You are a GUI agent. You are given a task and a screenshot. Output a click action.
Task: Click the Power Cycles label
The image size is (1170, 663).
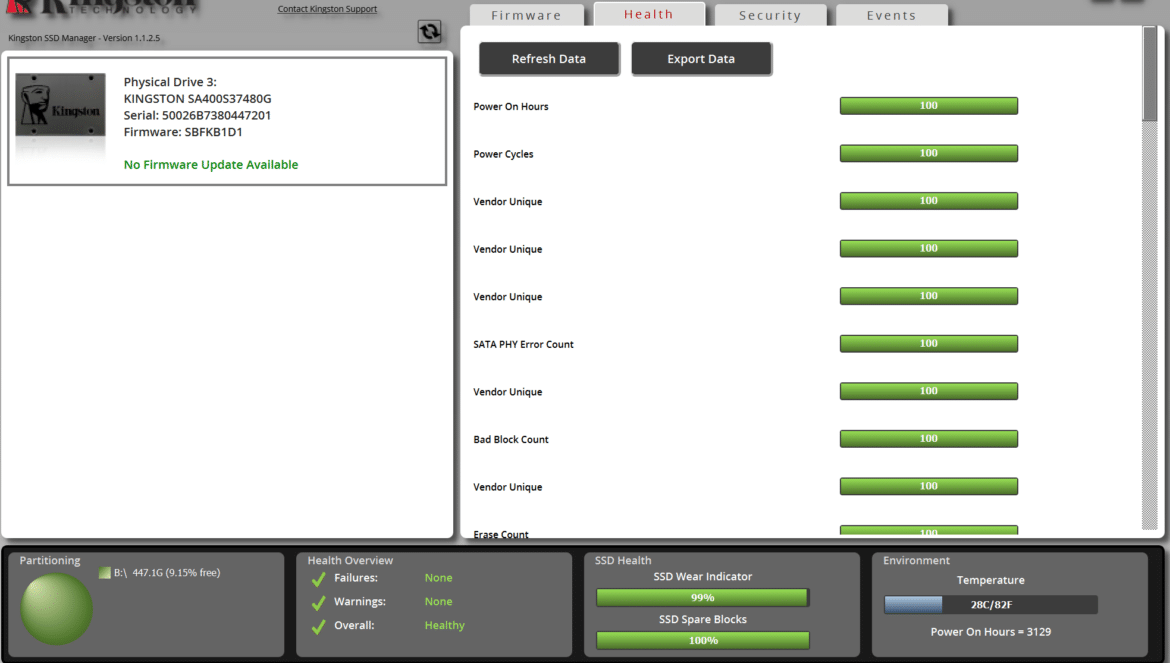pyautogui.click(x=504, y=154)
